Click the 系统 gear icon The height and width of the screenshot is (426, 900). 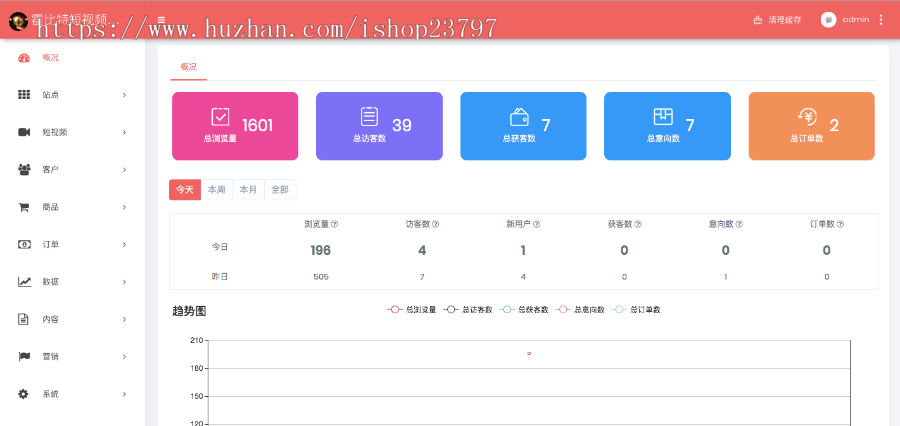[x=23, y=394]
